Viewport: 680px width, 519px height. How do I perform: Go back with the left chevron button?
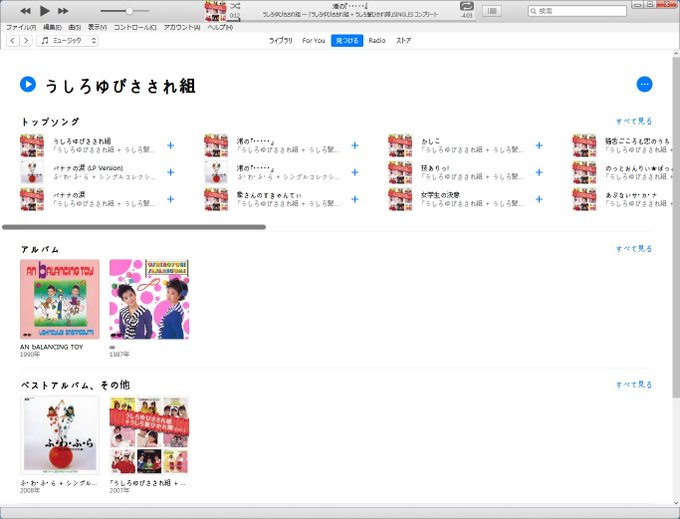[x=13, y=41]
